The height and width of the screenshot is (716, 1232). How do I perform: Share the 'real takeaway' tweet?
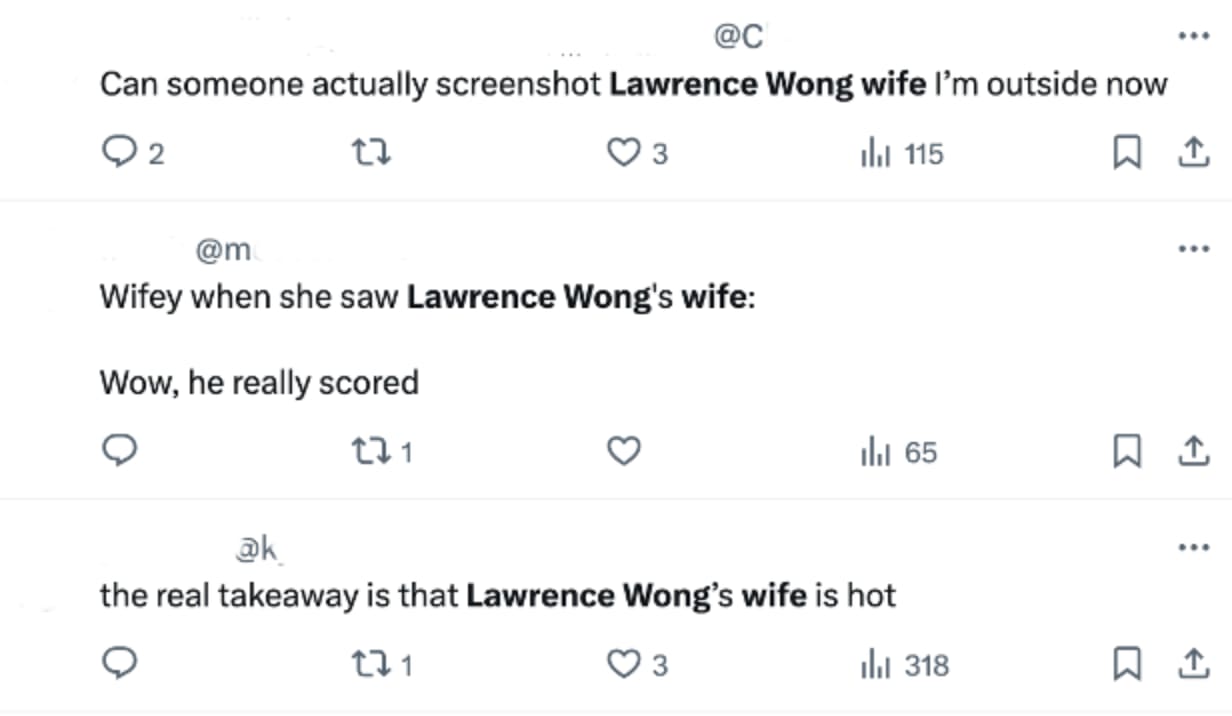(x=1190, y=663)
